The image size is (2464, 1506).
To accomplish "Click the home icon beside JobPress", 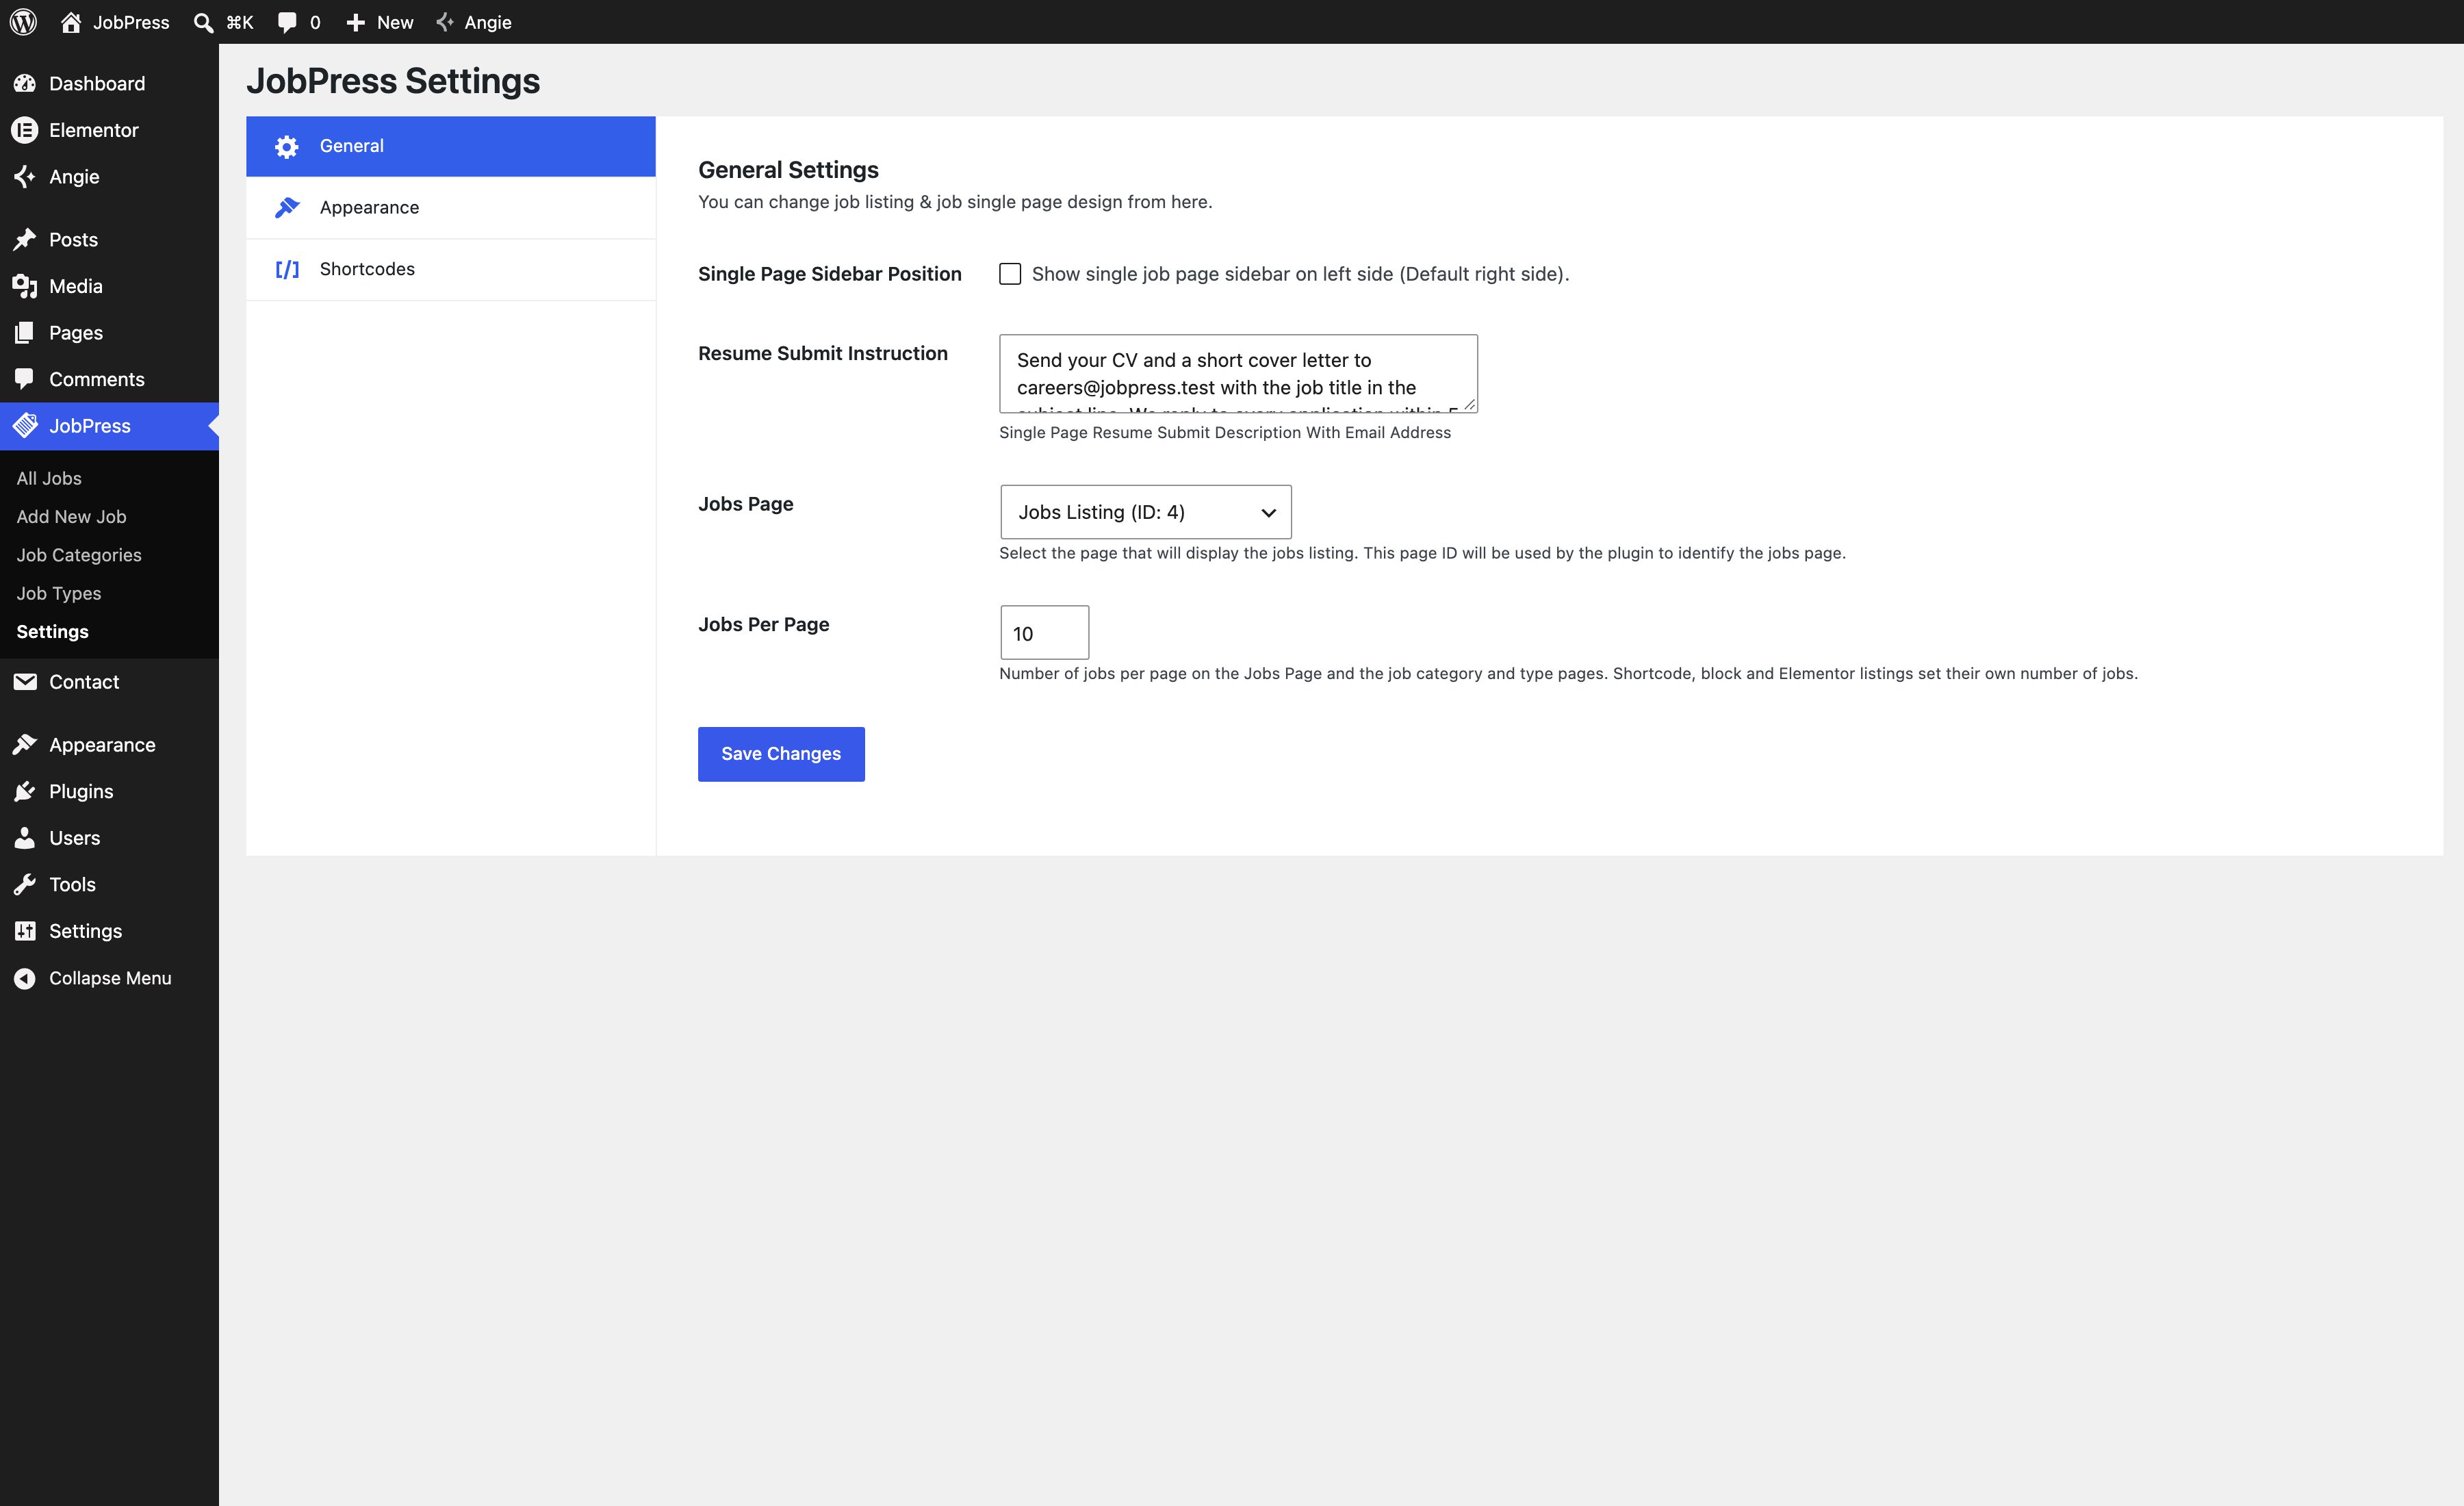I will pyautogui.click(x=71, y=22).
